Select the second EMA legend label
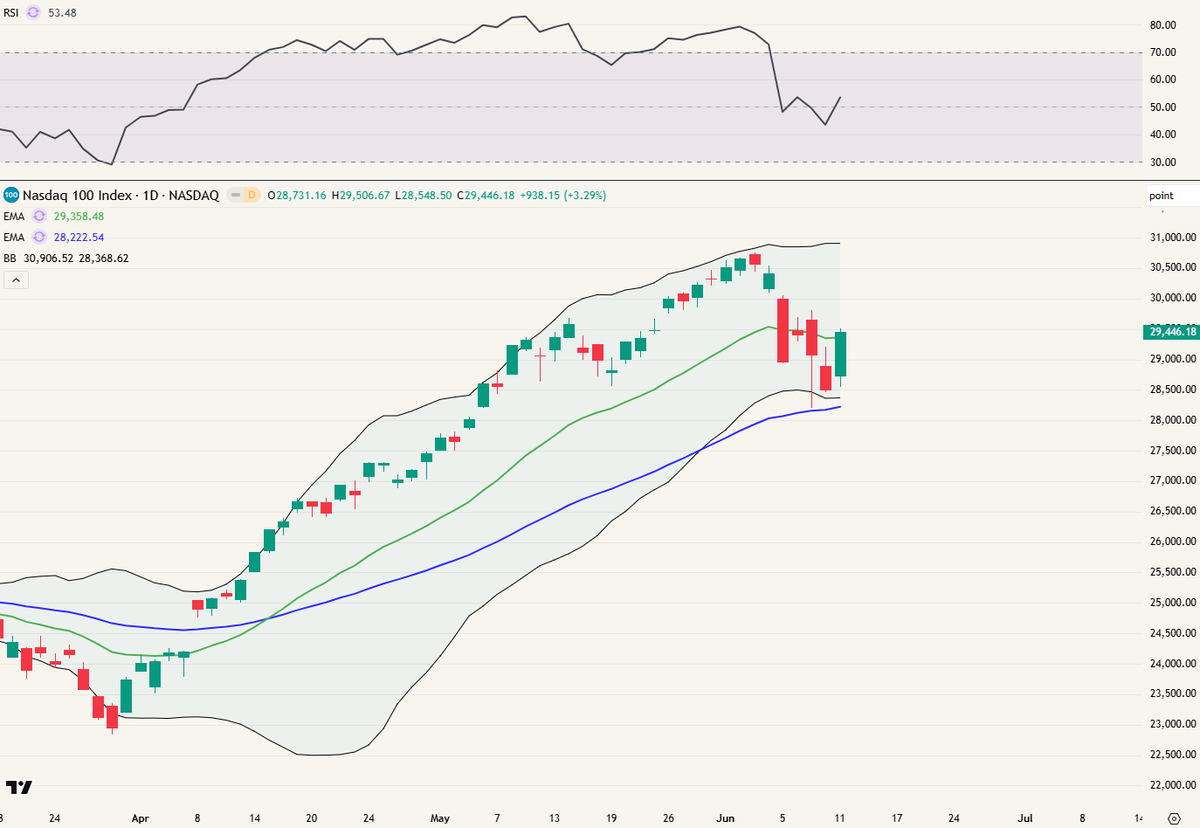 point(14,237)
